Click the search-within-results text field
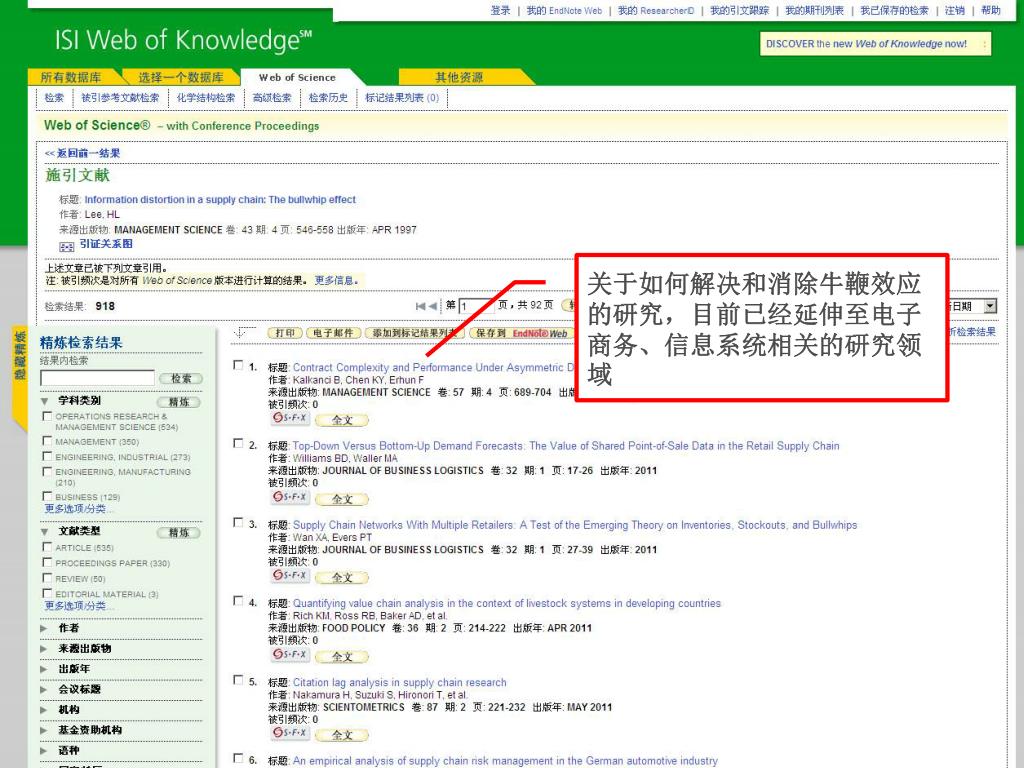Screen dimensions: 1024x768 point(97,378)
